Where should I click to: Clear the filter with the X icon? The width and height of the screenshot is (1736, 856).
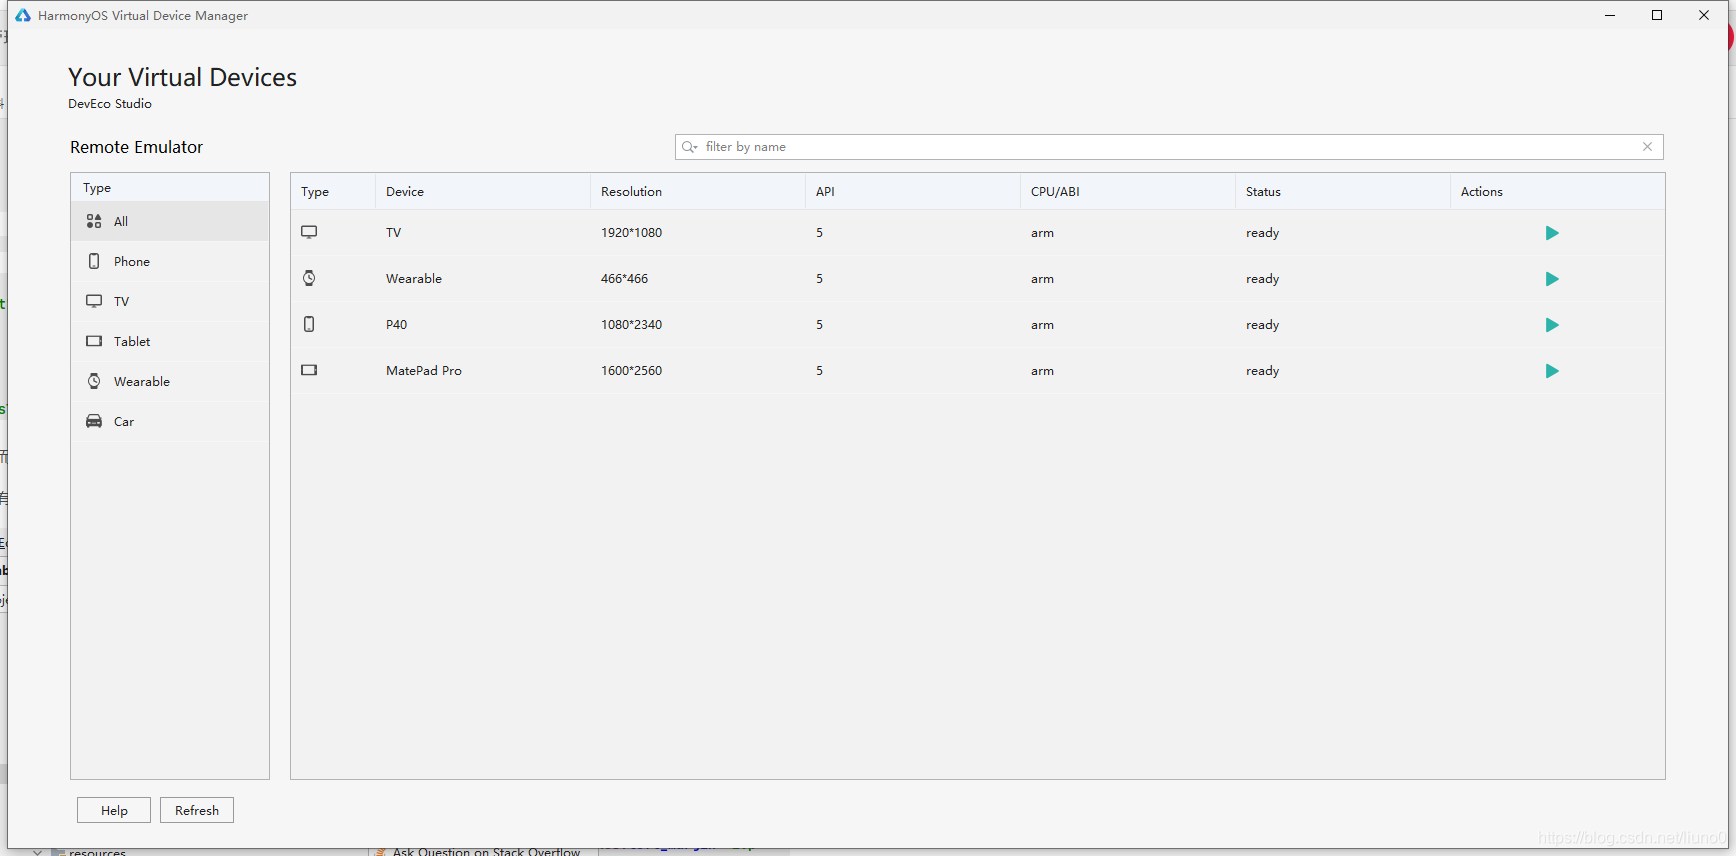(x=1647, y=147)
